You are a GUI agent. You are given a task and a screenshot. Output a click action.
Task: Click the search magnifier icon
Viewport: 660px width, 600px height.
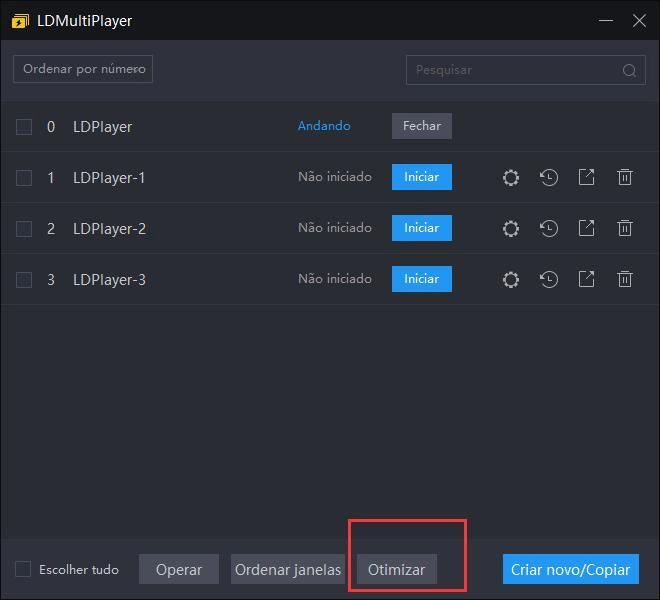629,70
